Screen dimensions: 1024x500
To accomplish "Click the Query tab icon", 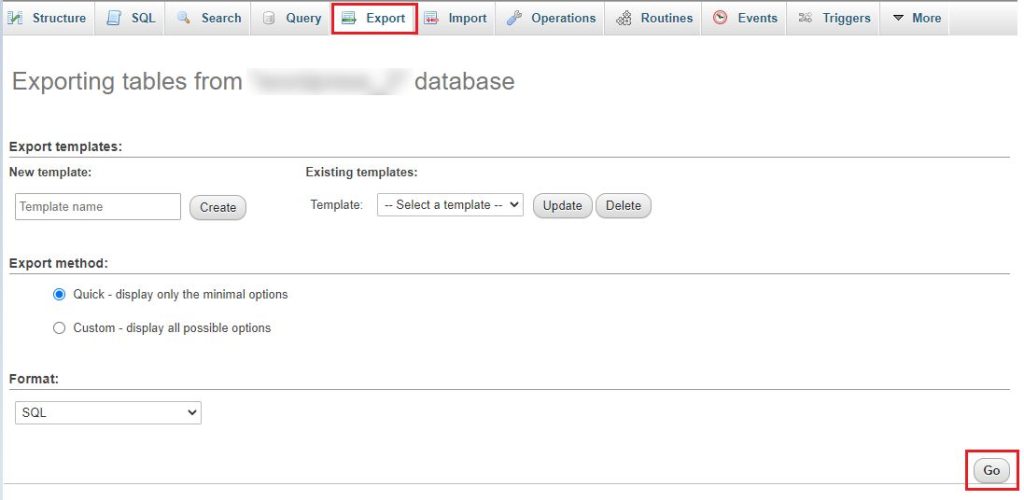I will pos(269,18).
